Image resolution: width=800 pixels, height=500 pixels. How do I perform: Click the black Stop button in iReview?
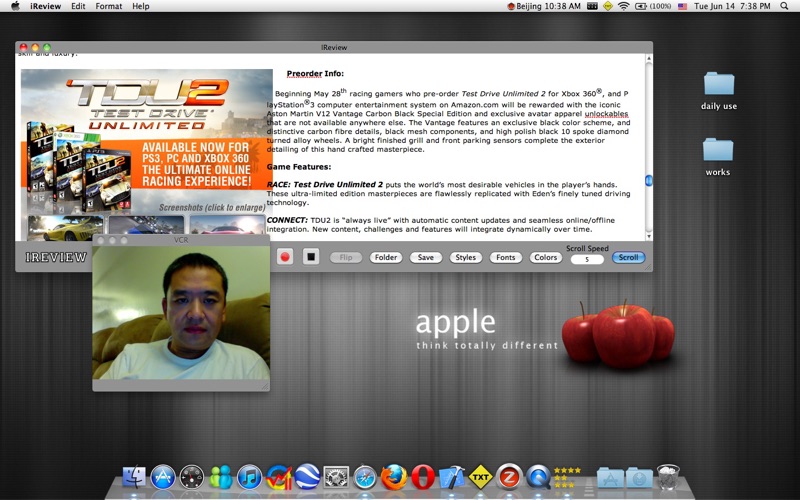click(x=311, y=257)
